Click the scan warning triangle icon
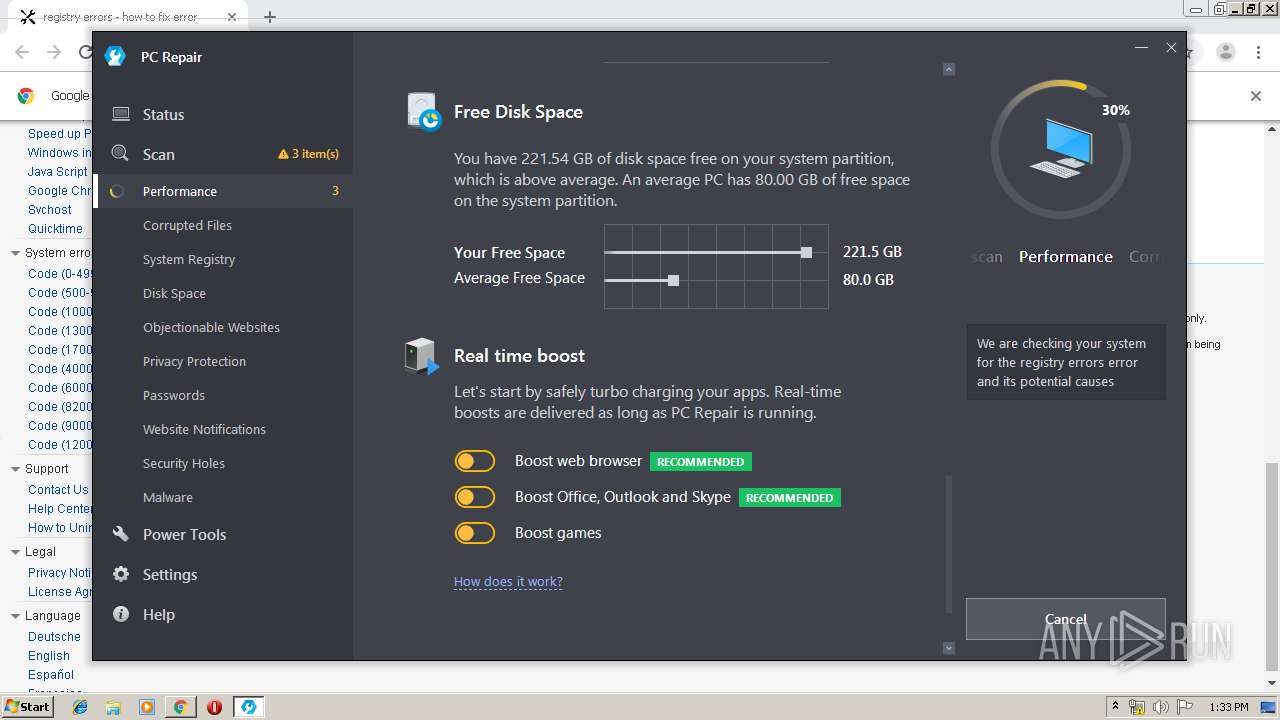 [283, 154]
